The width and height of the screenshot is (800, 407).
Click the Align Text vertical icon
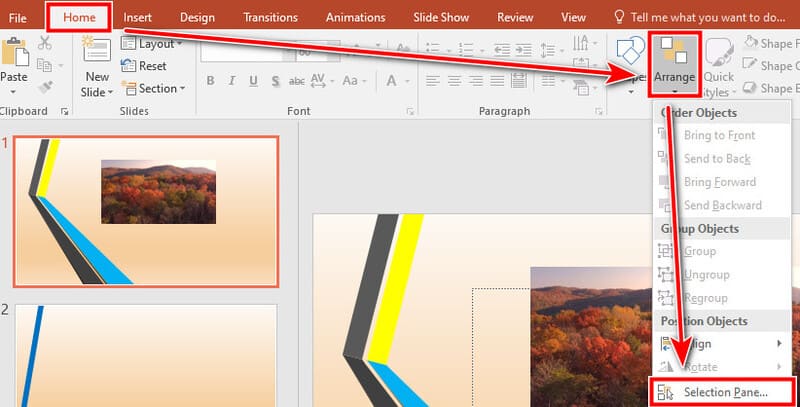pos(581,63)
